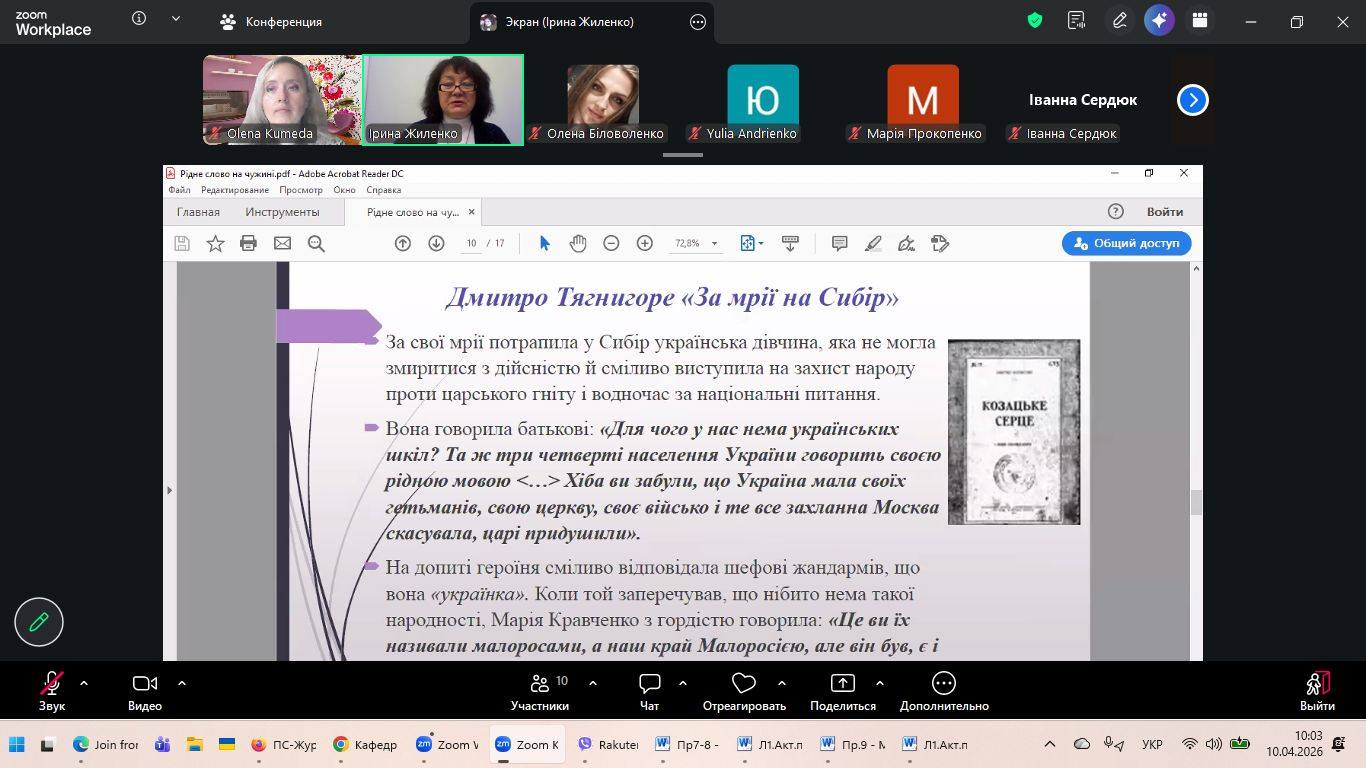The width and height of the screenshot is (1366, 768).
Task: Switch to the Конференция tab
Action: [x=271, y=22]
